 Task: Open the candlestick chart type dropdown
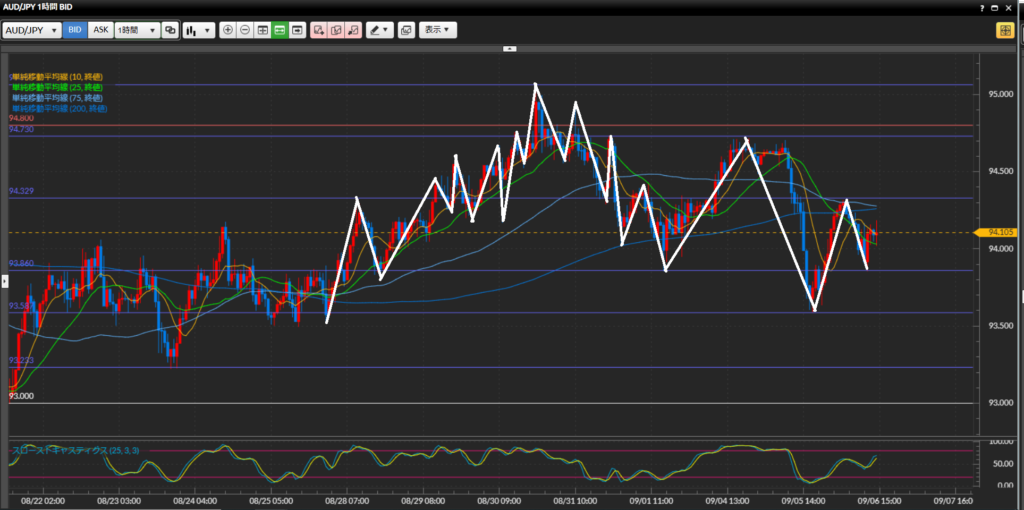(199, 30)
